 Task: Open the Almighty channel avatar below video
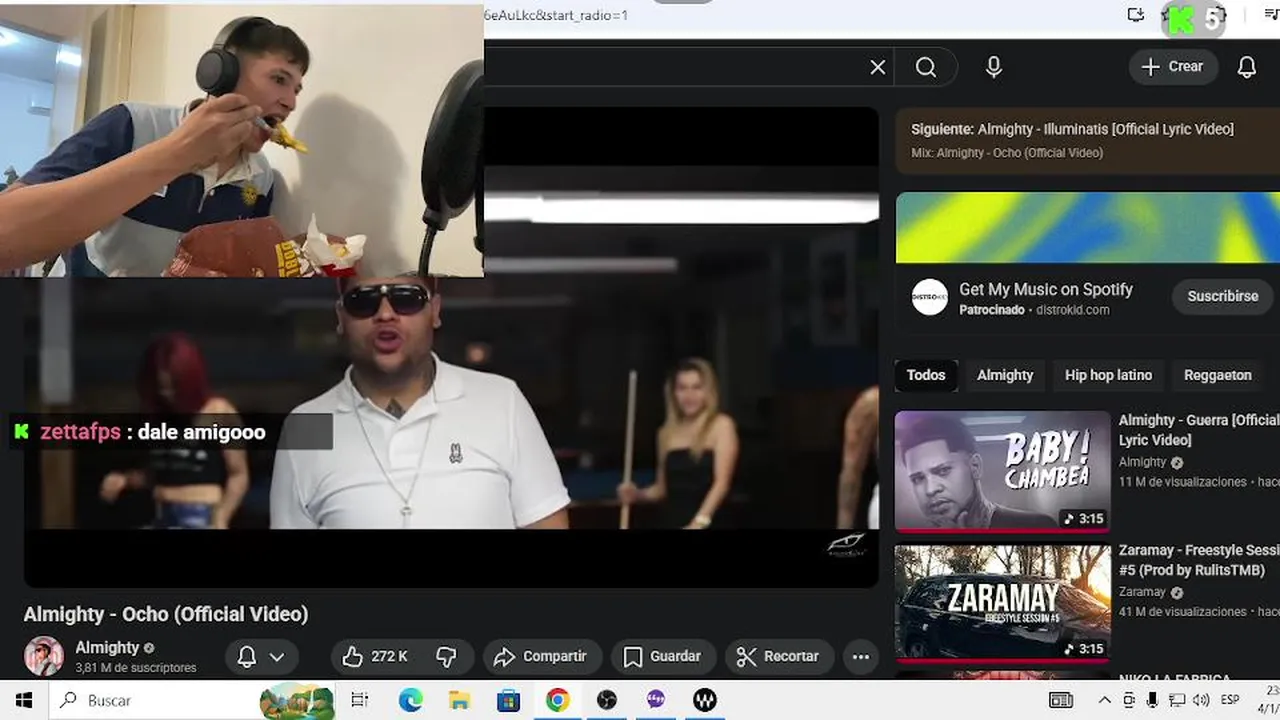(43, 656)
